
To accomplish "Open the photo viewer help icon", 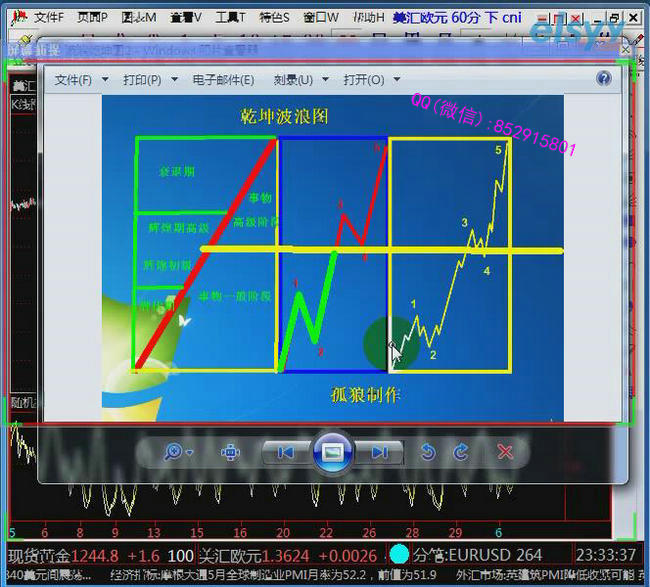I will tap(603, 79).
